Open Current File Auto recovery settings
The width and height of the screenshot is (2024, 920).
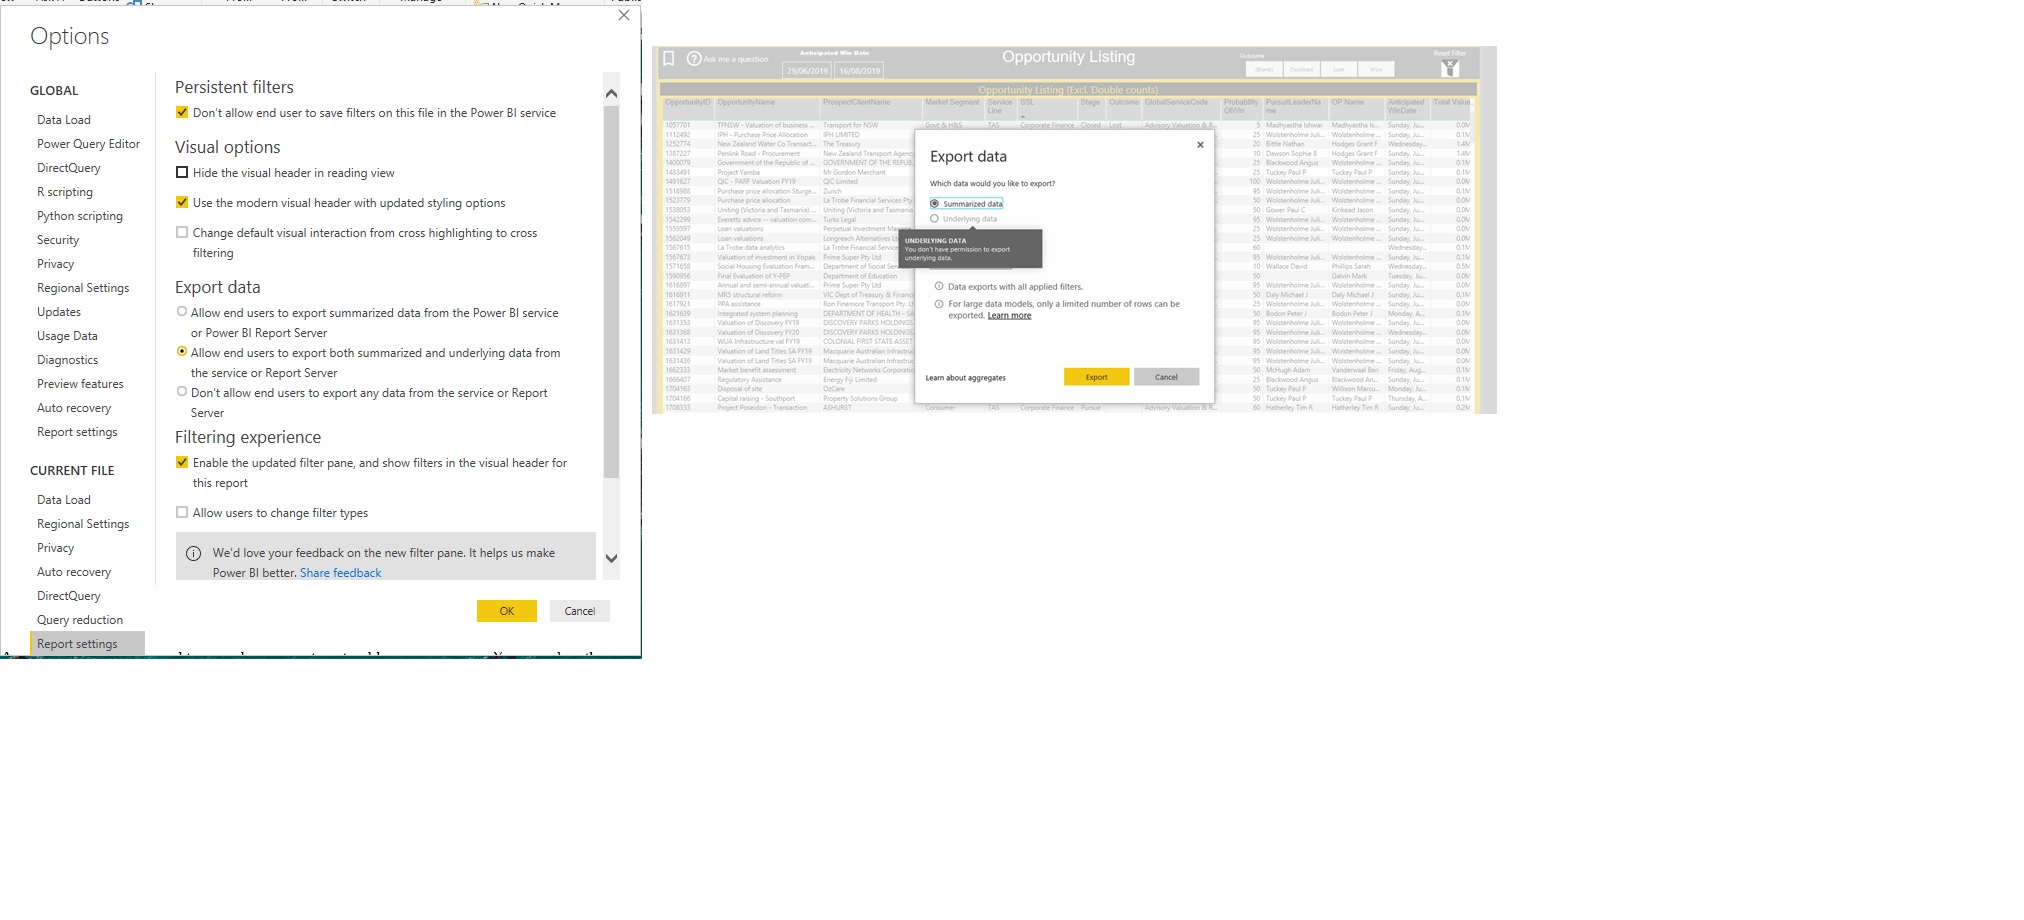coord(74,572)
